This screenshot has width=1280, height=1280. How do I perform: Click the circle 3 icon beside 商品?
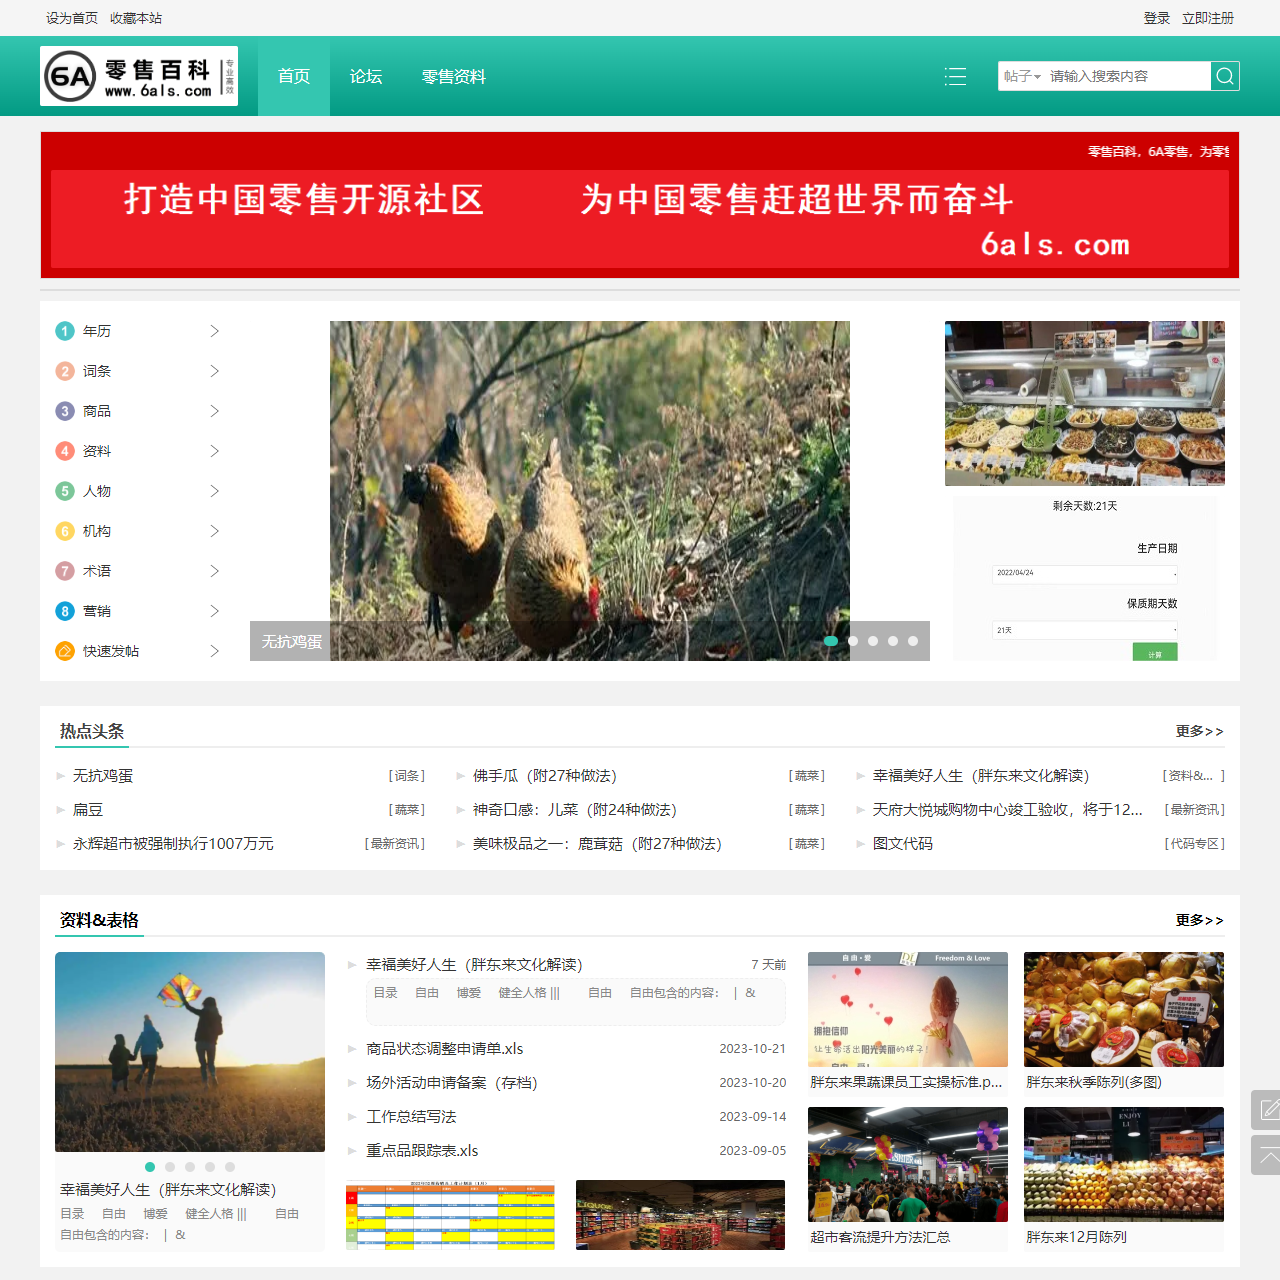[x=64, y=411]
